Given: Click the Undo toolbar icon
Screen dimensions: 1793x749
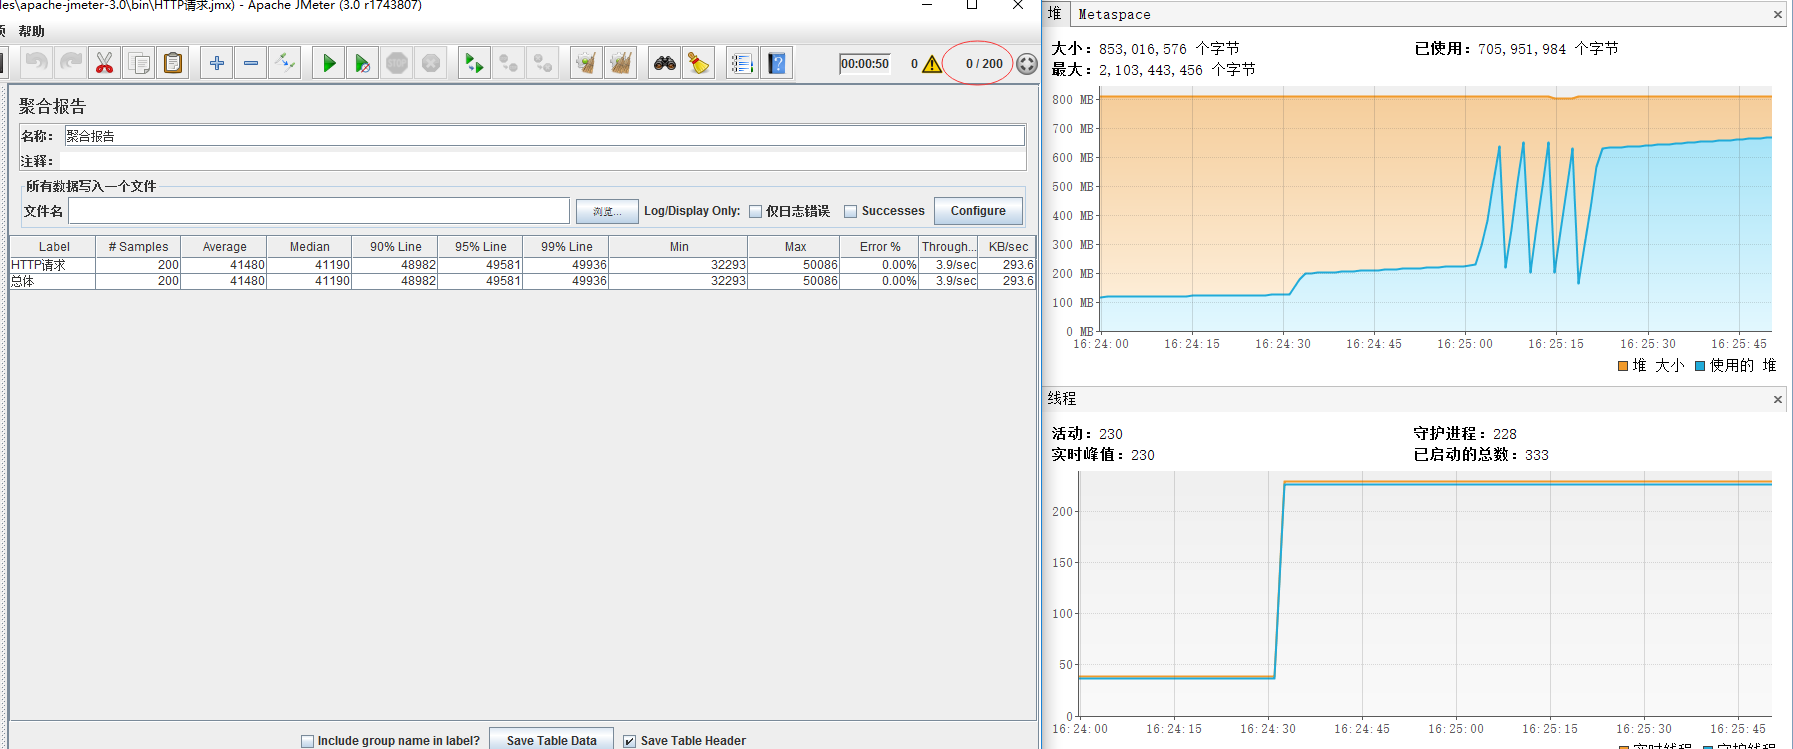Looking at the screenshot, I should click(x=37, y=63).
